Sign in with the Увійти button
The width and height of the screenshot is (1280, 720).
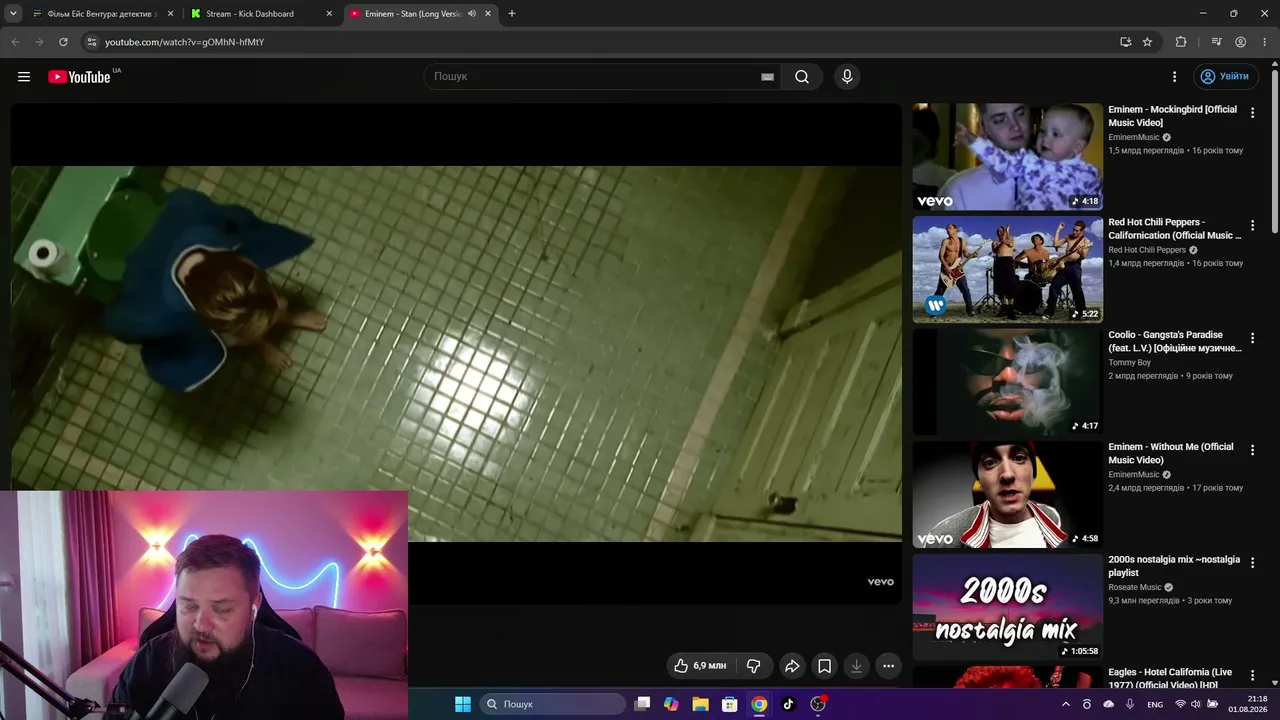click(1226, 77)
